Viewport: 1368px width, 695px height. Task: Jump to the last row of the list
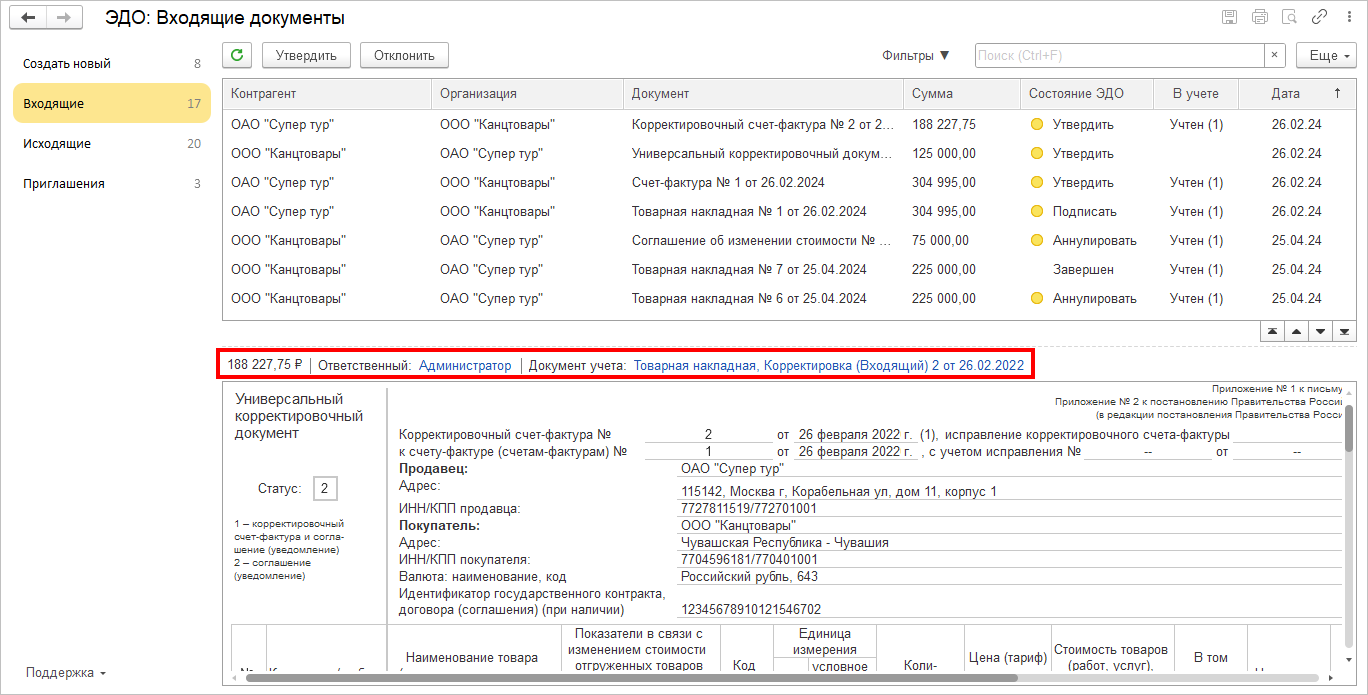(x=1345, y=331)
